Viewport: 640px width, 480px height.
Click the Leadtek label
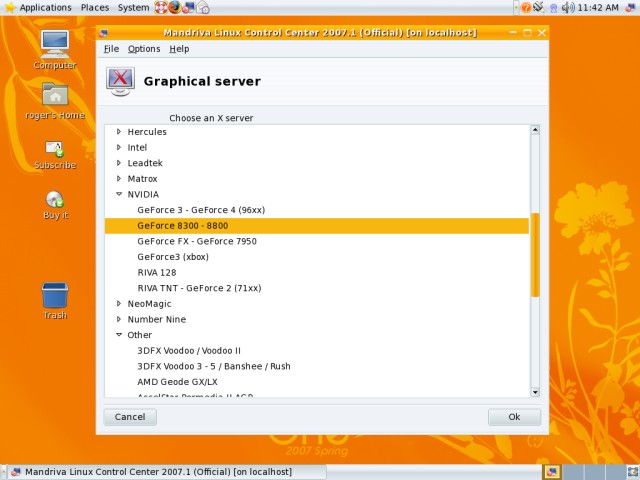(x=145, y=163)
